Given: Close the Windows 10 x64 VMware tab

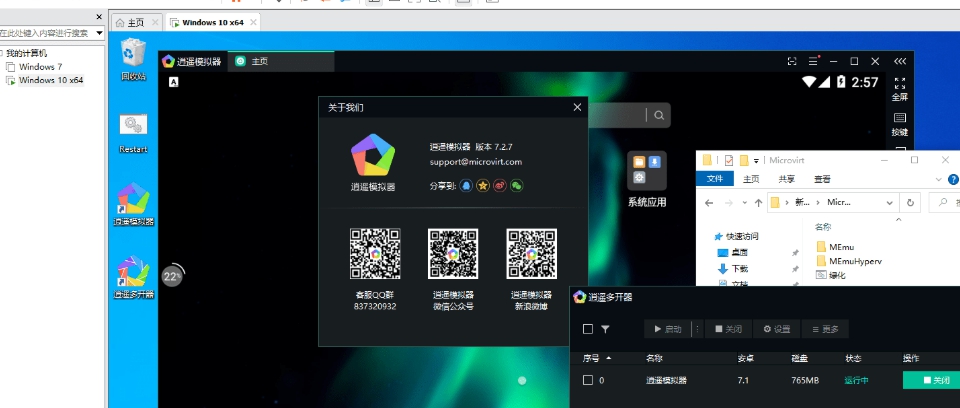Looking at the screenshot, I should click(x=252, y=23).
